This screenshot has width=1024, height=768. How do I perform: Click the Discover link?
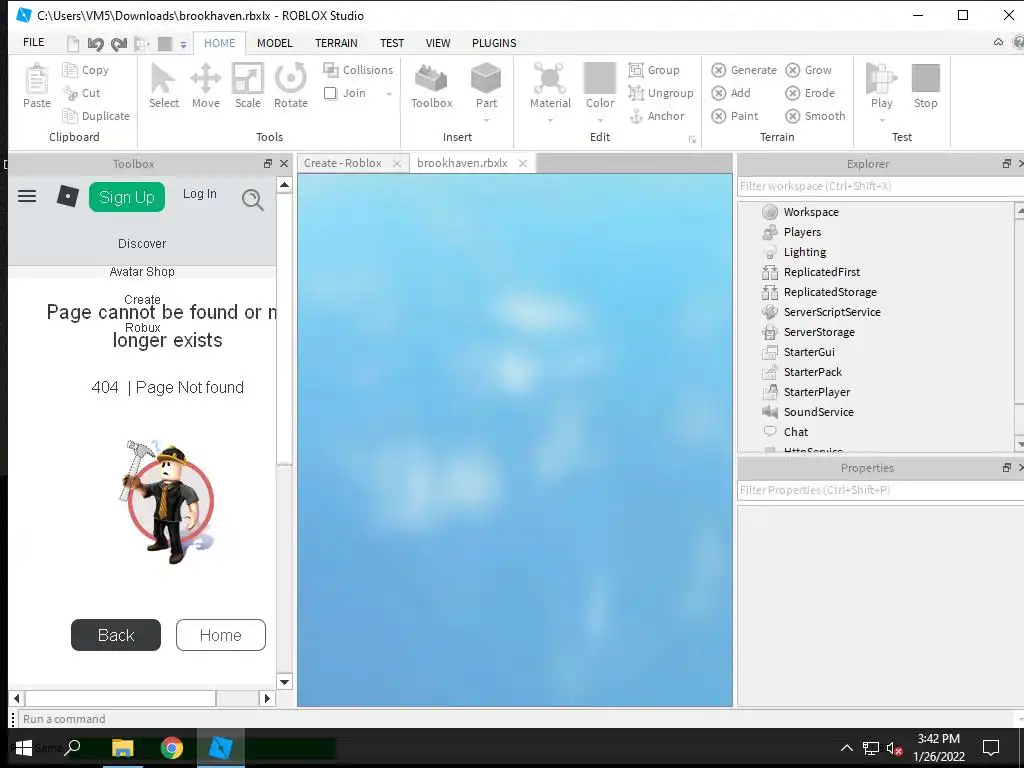coord(142,244)
